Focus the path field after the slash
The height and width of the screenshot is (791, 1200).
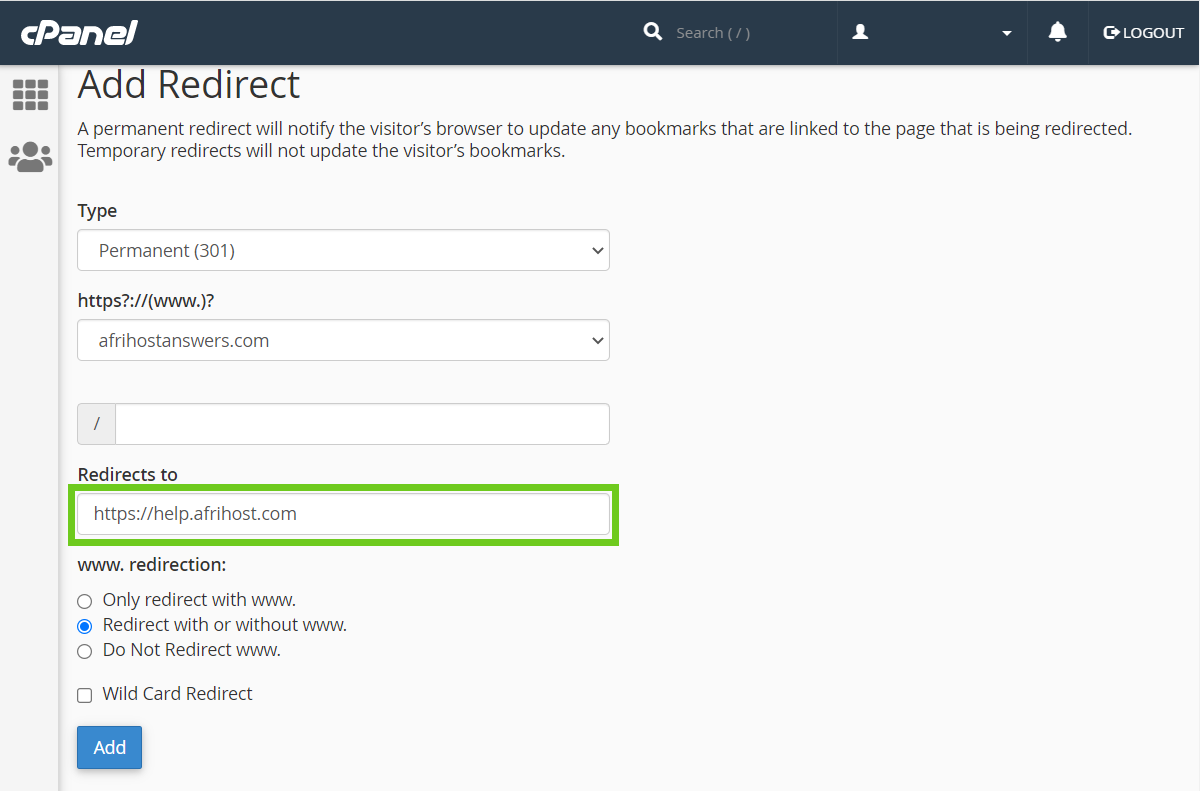pyautogui.click(x=361, y=424)
